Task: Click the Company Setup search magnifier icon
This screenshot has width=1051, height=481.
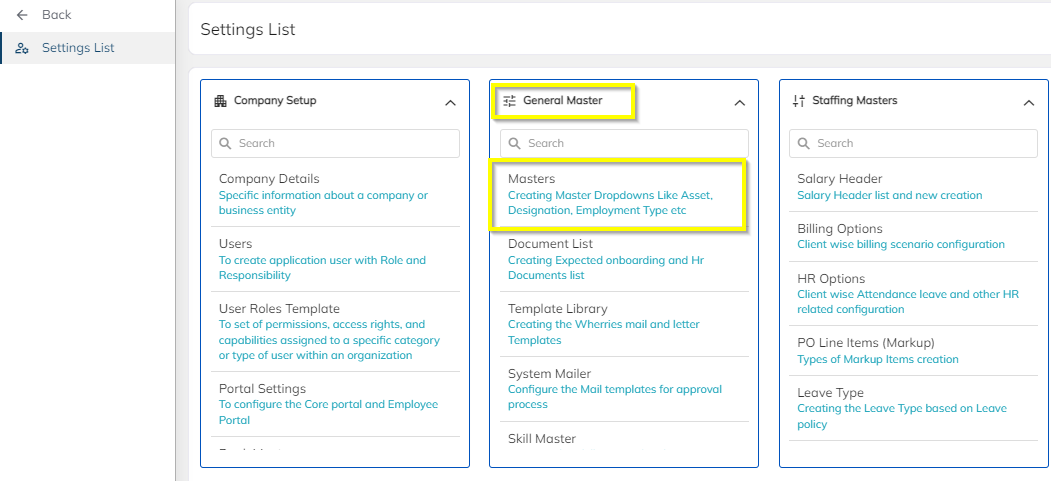Action: click(x=226, y=143)
